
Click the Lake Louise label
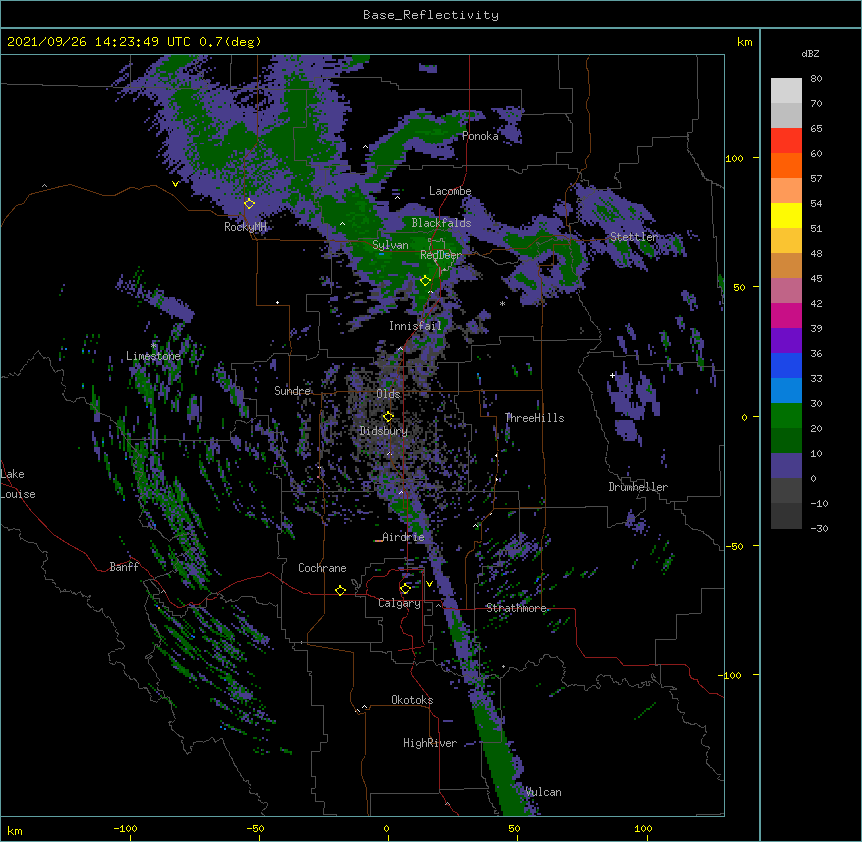[x=18, y=484]
